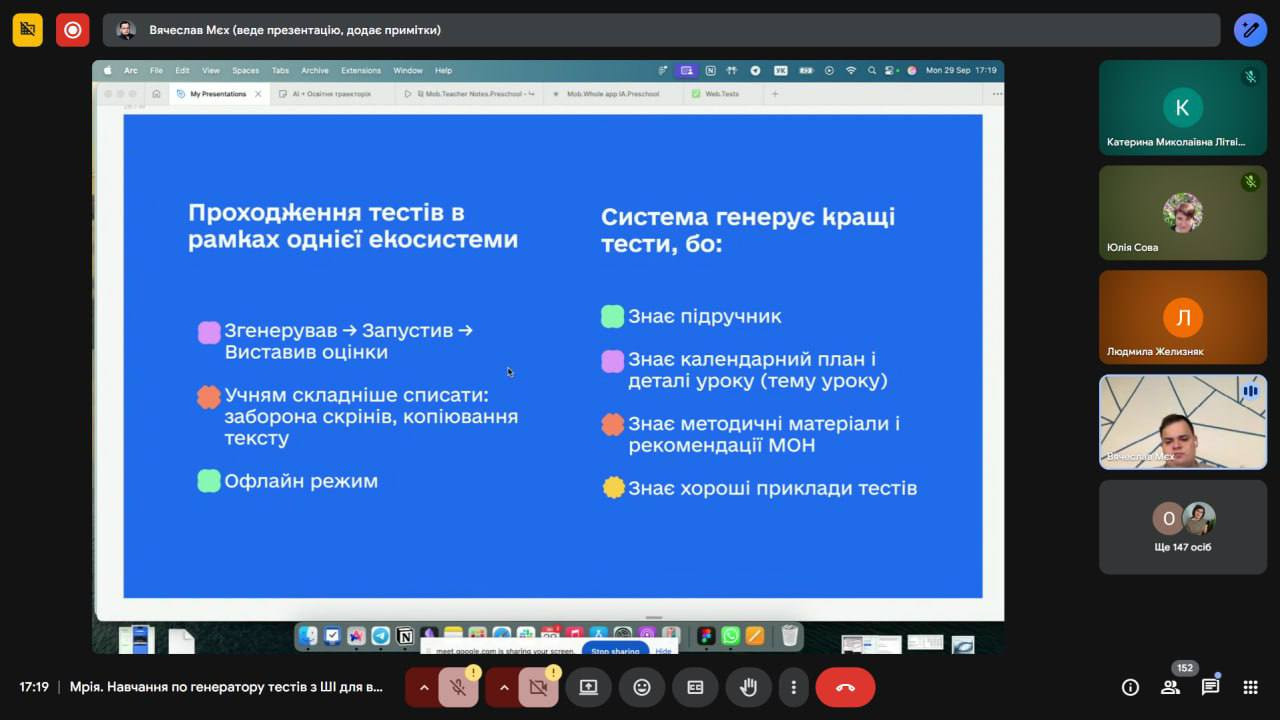Viewport: 1280px width, 720px height.
Task: Click the Hide link next to Stop sharing
Action: click(664, 651)
